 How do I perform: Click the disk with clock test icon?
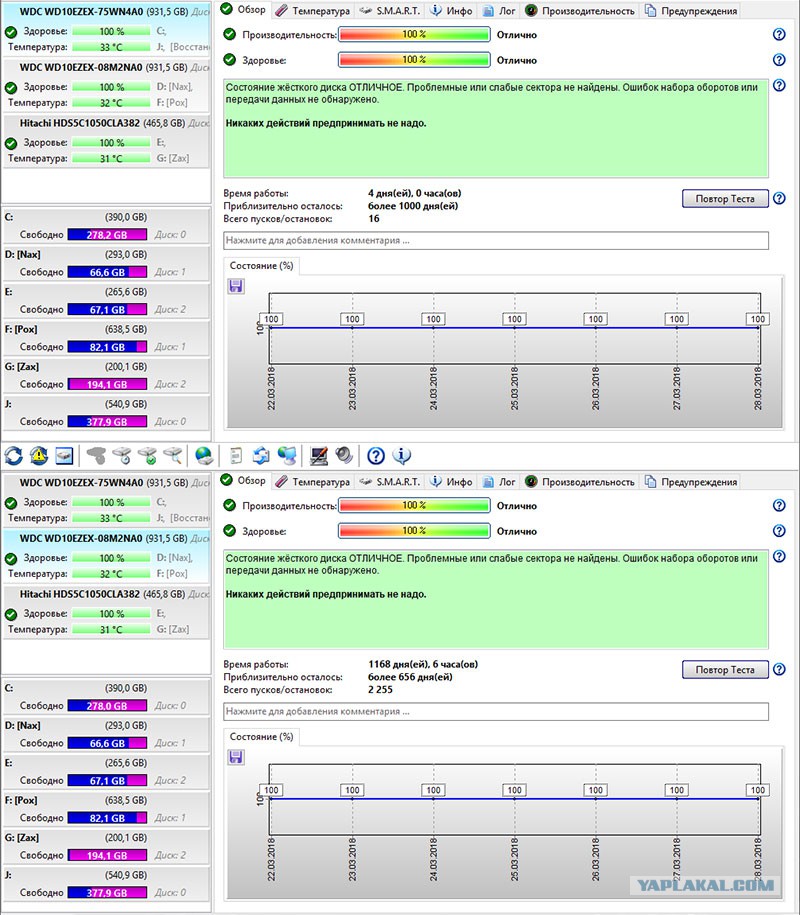tap(122, 455)
